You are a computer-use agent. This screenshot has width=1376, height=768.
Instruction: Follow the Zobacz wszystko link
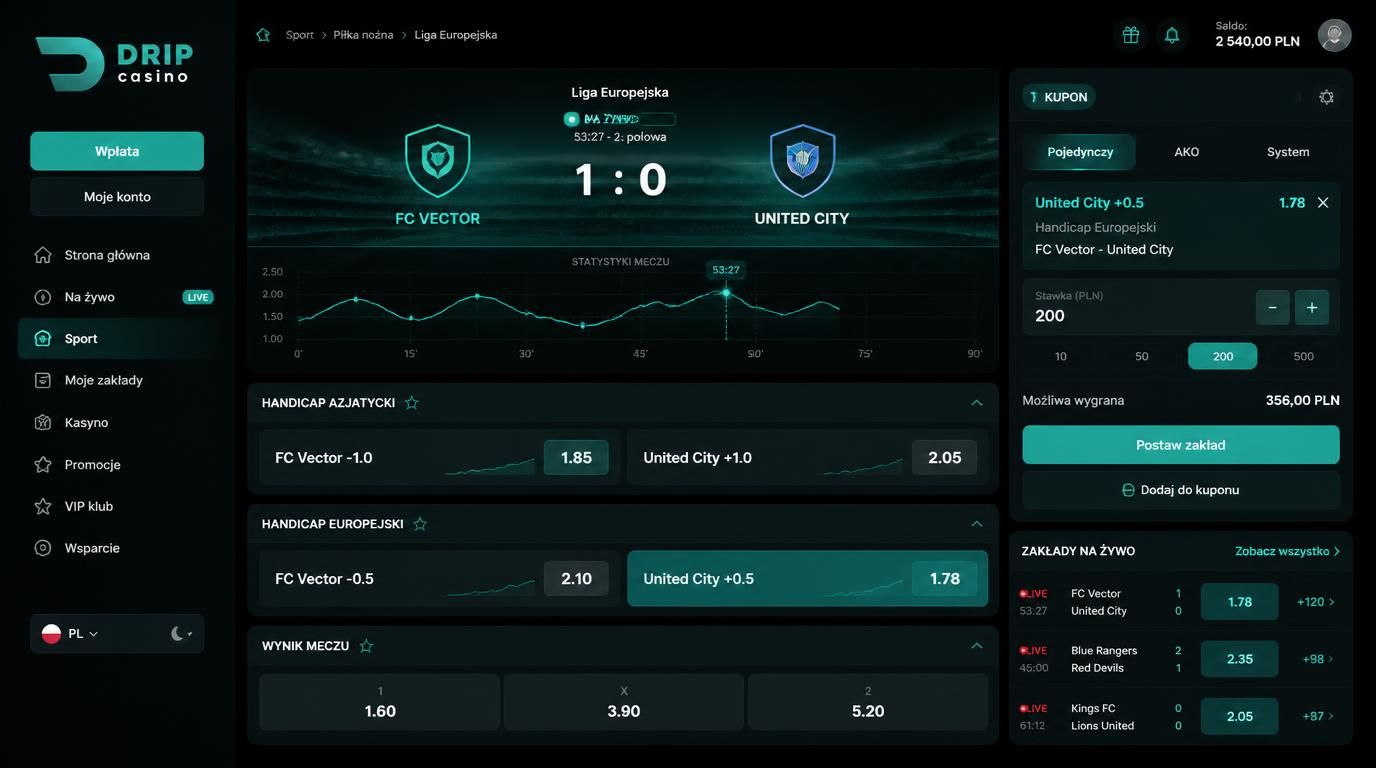[x=1287, y=551]
